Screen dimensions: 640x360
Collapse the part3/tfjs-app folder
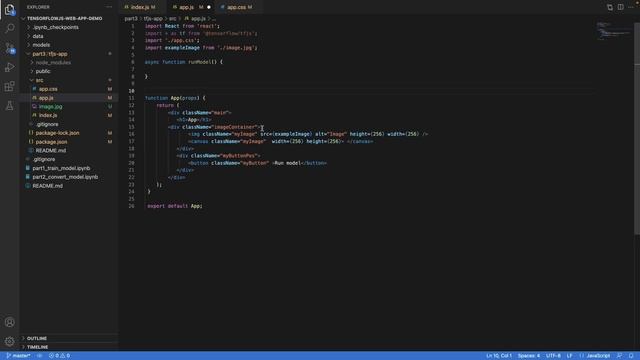50,54
